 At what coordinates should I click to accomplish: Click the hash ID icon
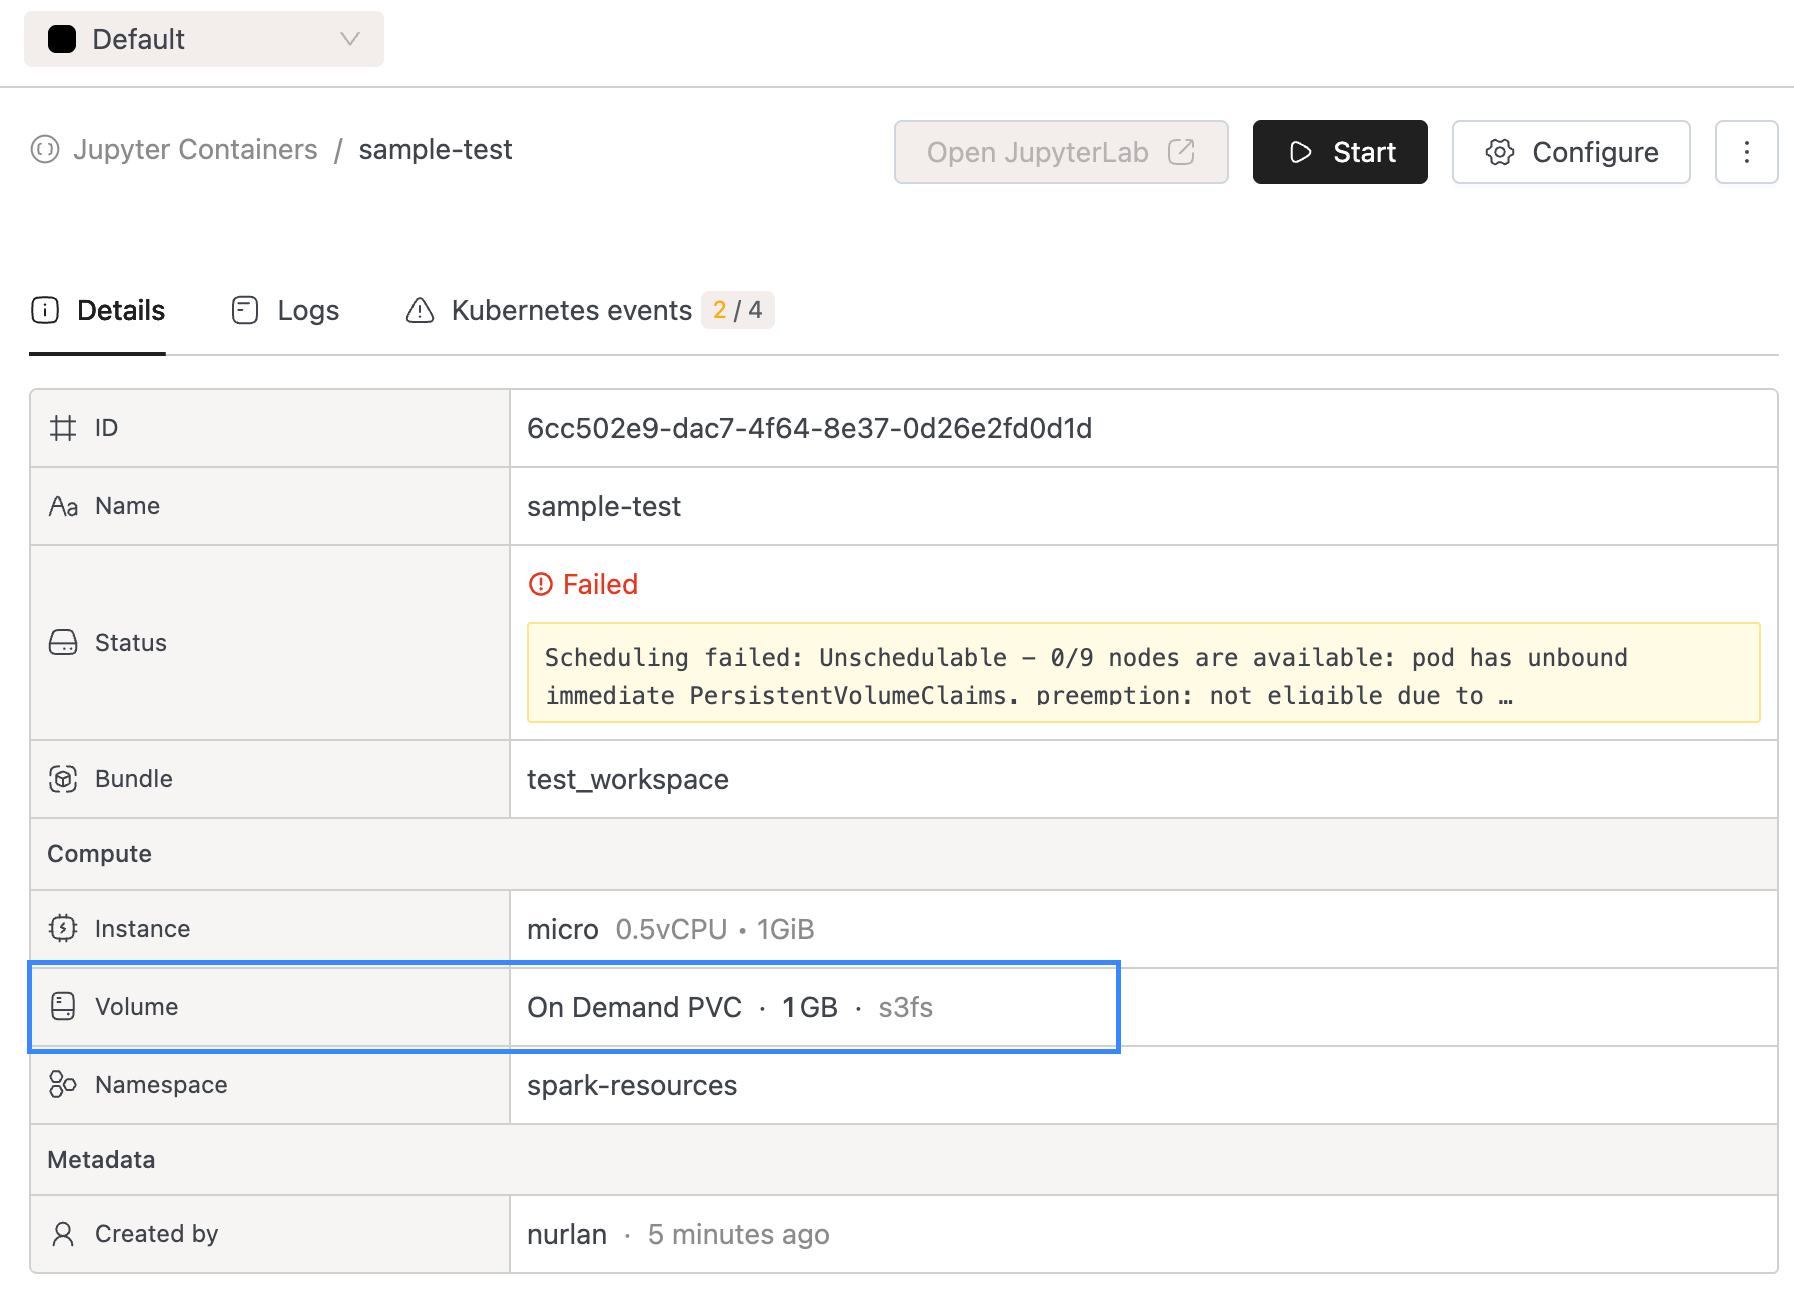63,428
